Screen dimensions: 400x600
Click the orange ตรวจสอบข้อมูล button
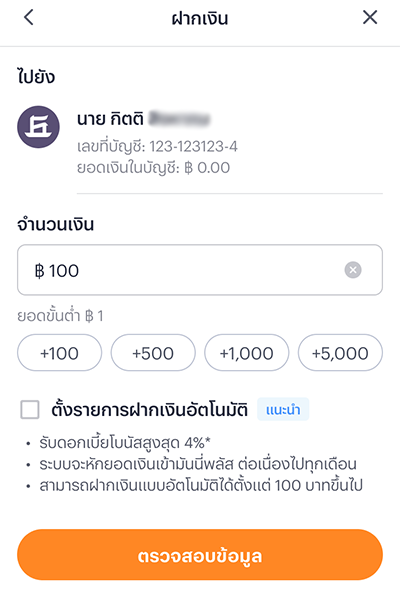pos(200,555)
